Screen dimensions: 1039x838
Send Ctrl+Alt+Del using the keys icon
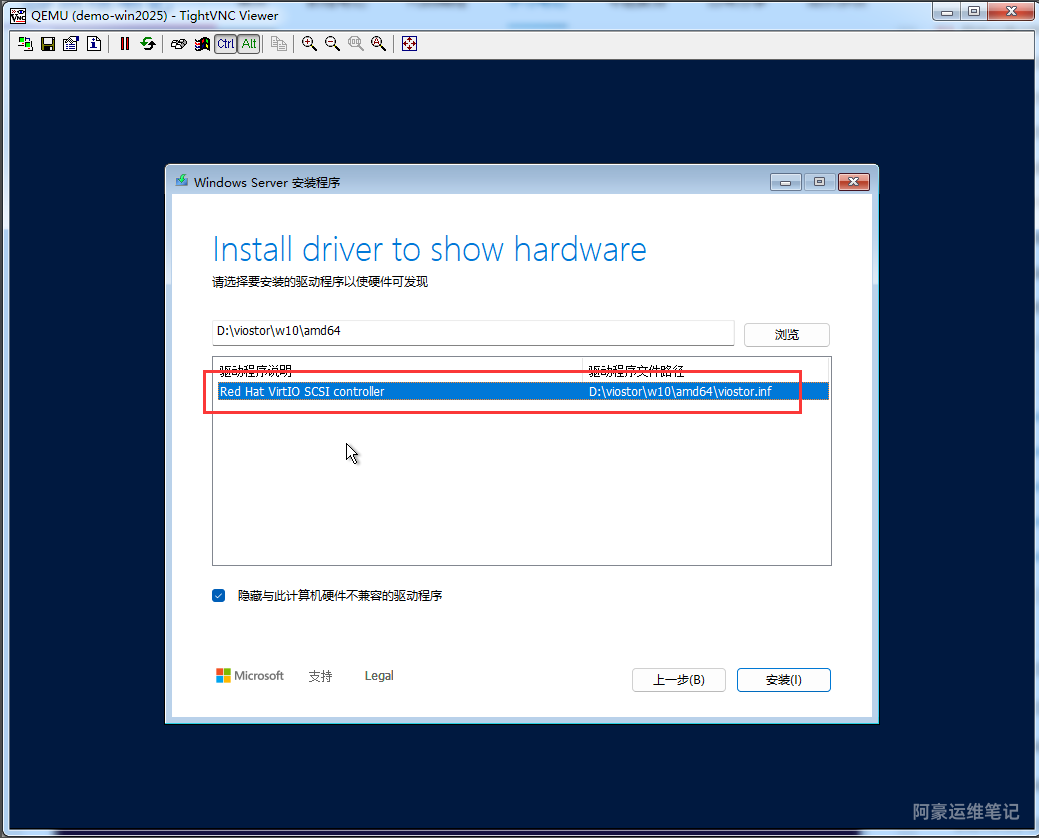click(x=179, y=44)
